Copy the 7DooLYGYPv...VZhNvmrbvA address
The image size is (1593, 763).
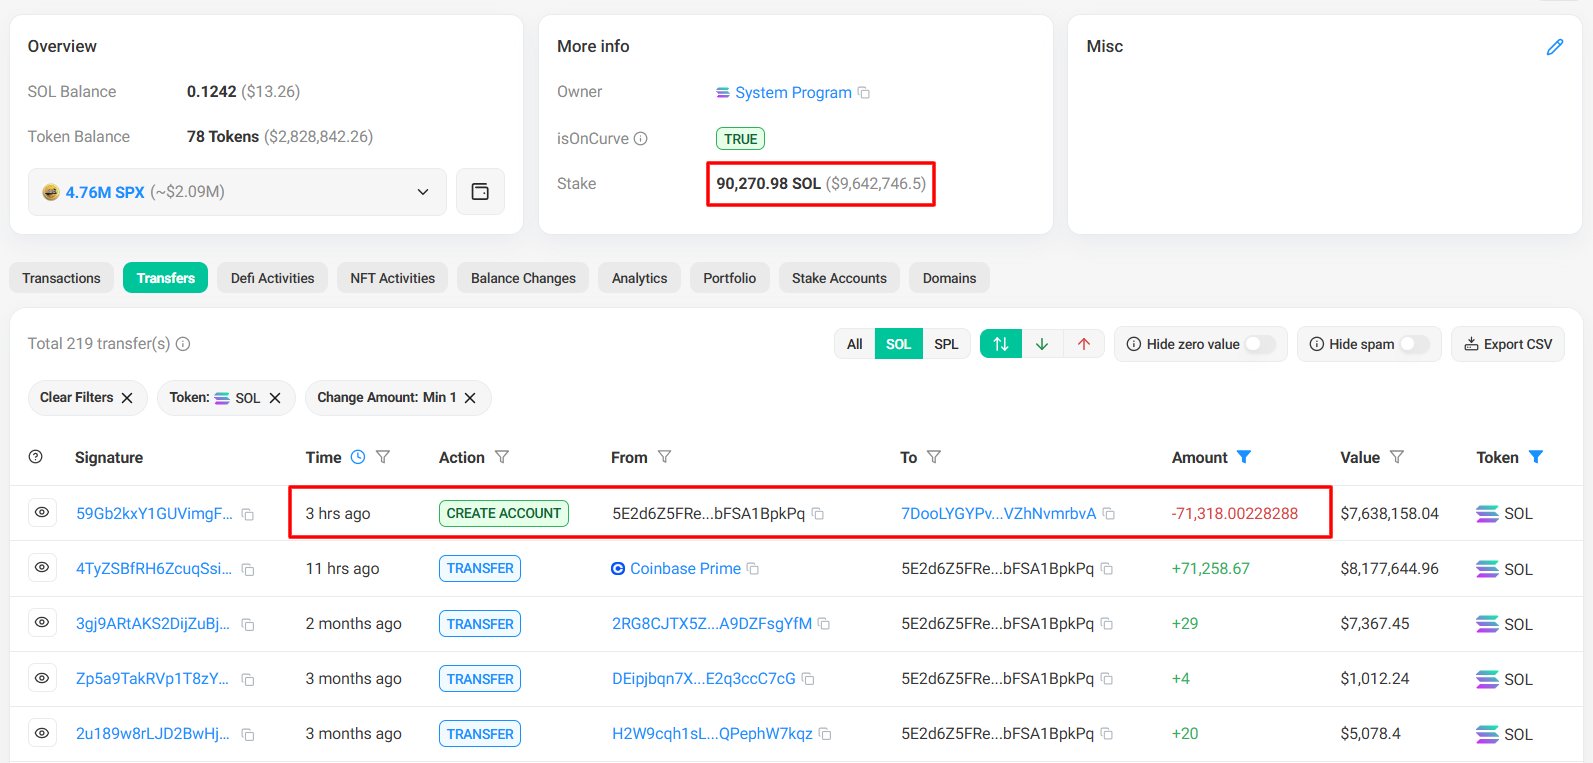tap(1109, 514)
